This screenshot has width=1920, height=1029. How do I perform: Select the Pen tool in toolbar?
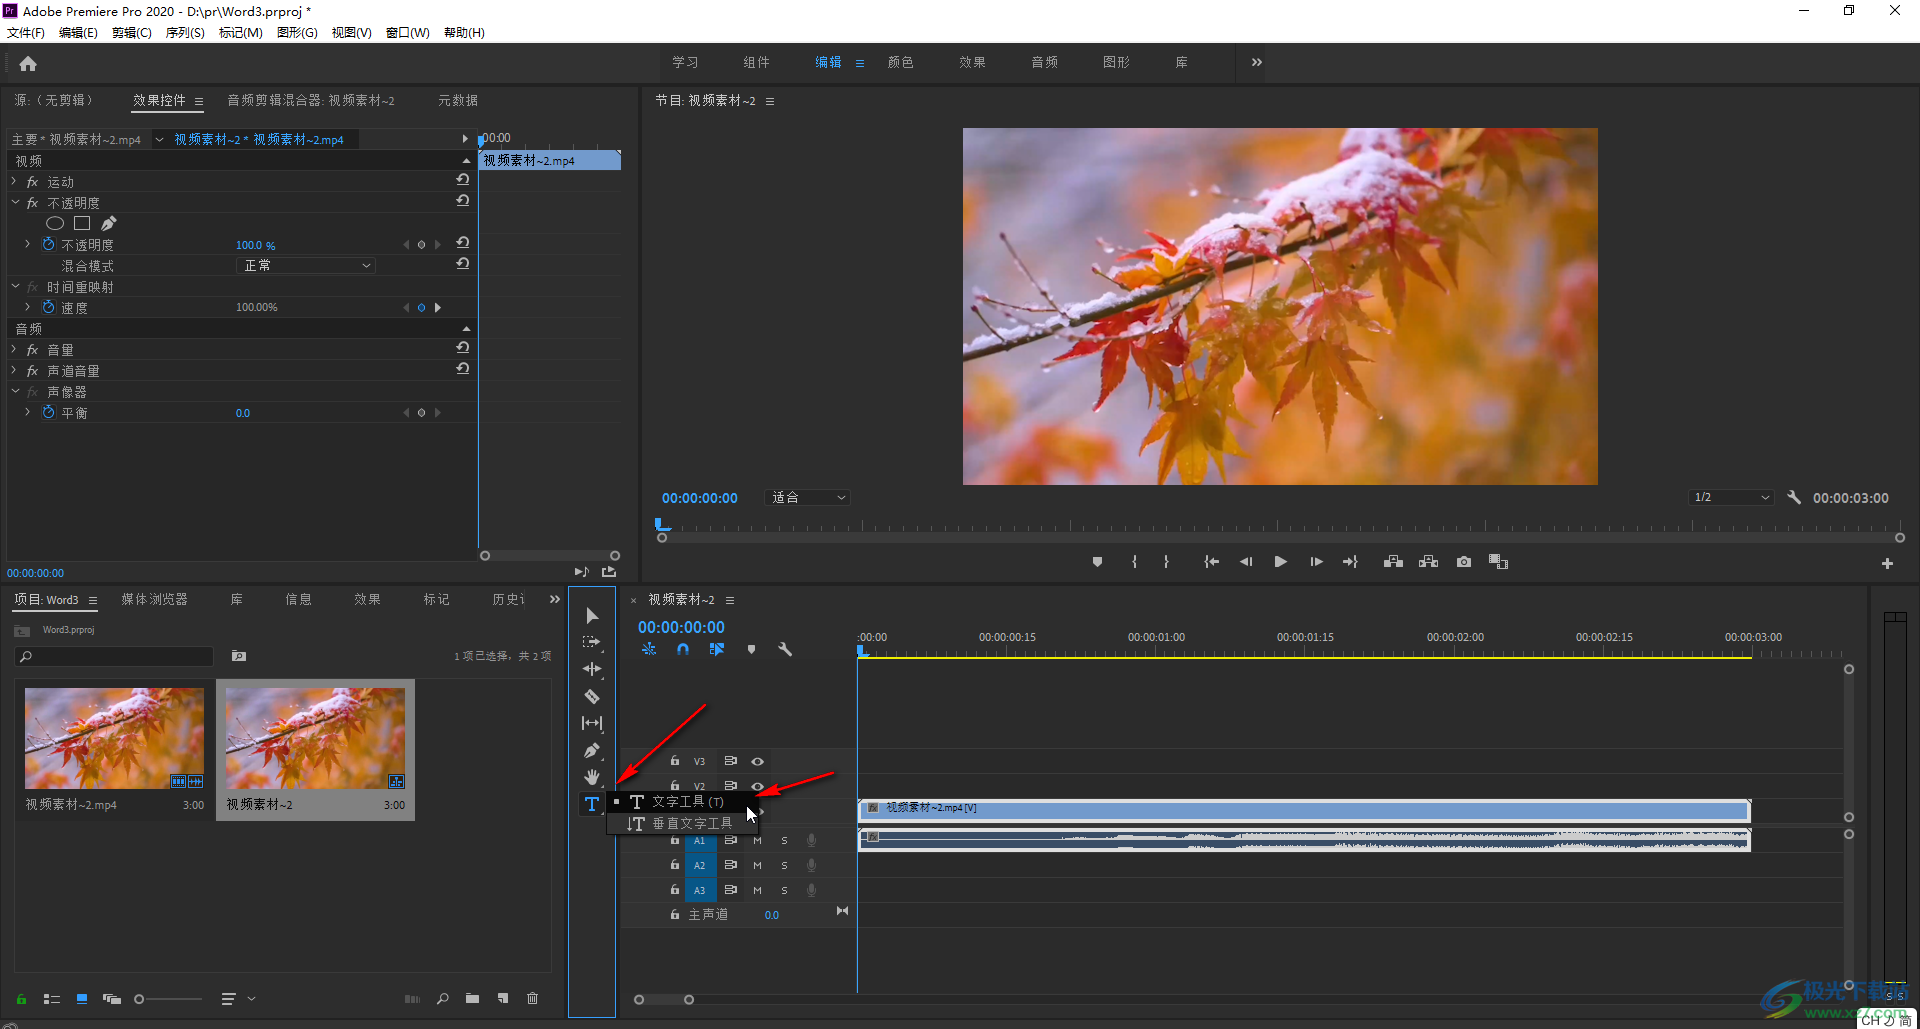click(592, 750)
